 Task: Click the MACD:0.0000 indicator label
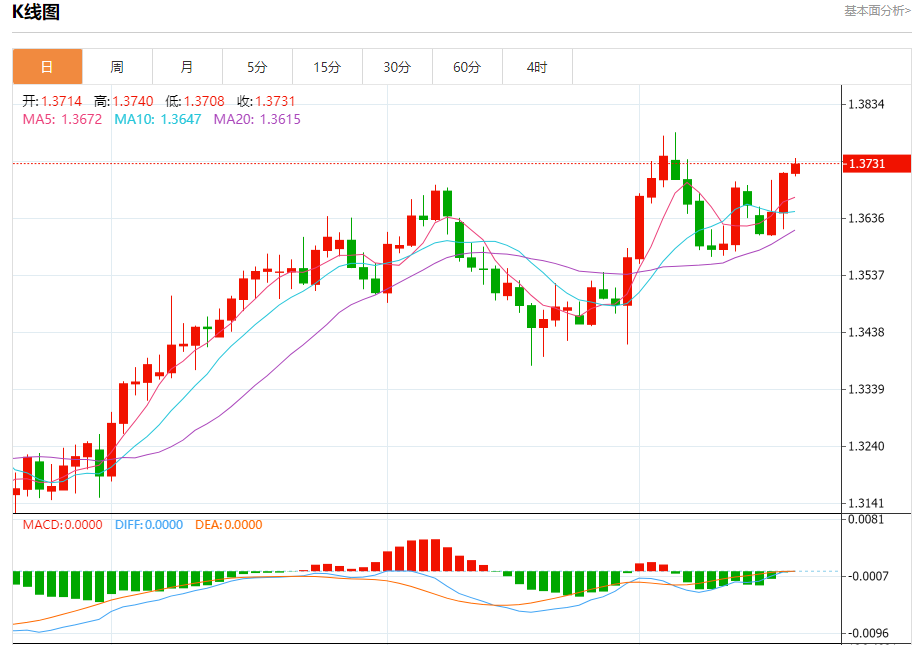[x=62, y=524]
